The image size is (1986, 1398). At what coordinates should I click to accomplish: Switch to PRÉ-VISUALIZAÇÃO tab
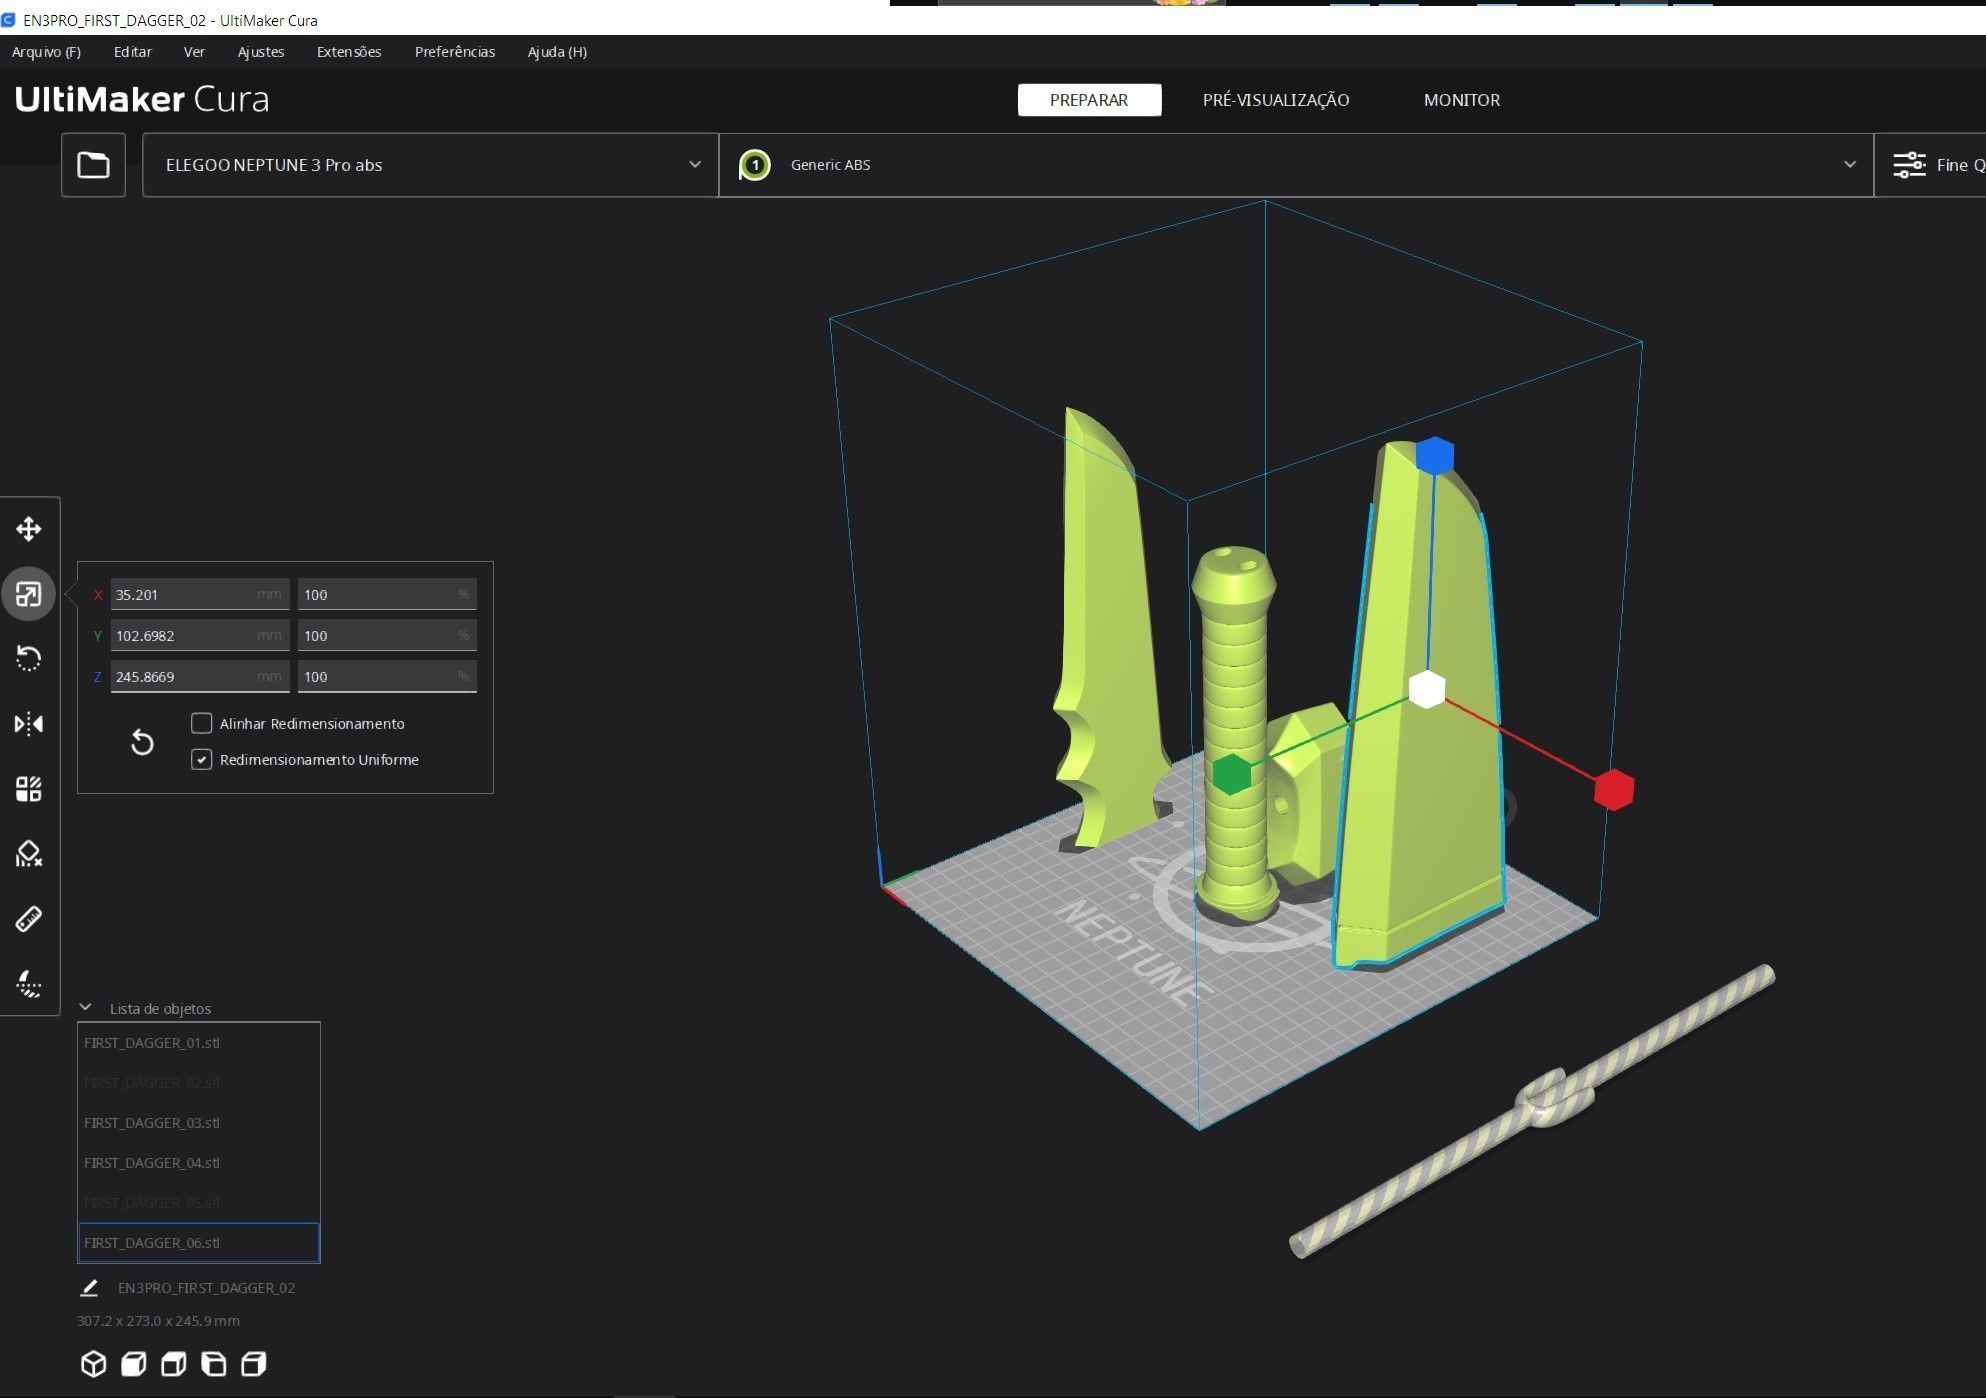coord(1275,100)
